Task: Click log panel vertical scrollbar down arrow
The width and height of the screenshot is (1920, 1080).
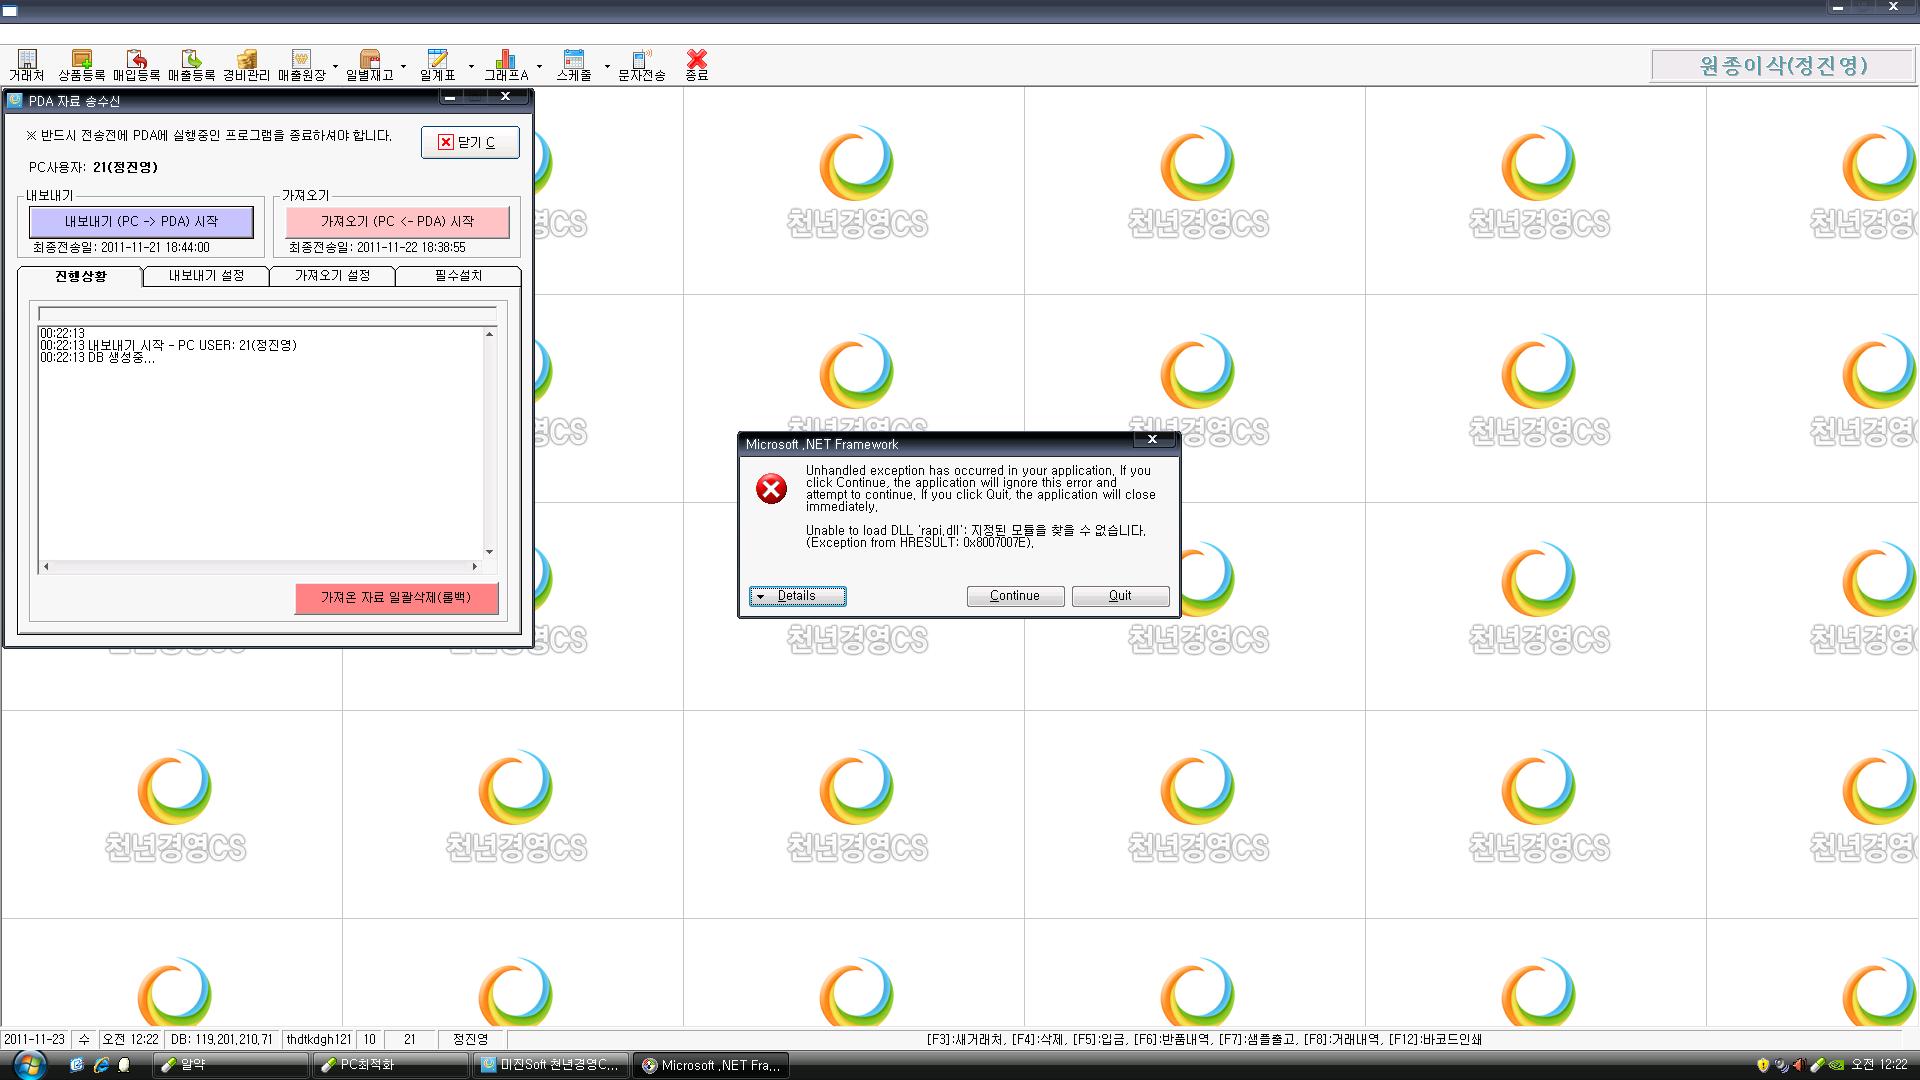Action: coord(489,552)
